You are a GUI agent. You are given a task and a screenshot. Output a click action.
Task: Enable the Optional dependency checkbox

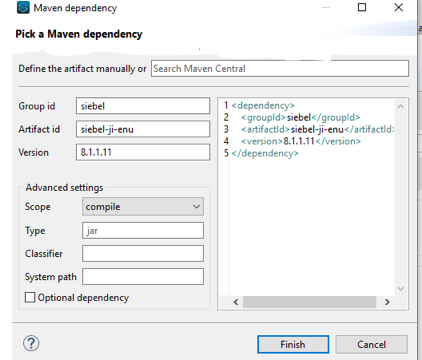tap(30, 297)
